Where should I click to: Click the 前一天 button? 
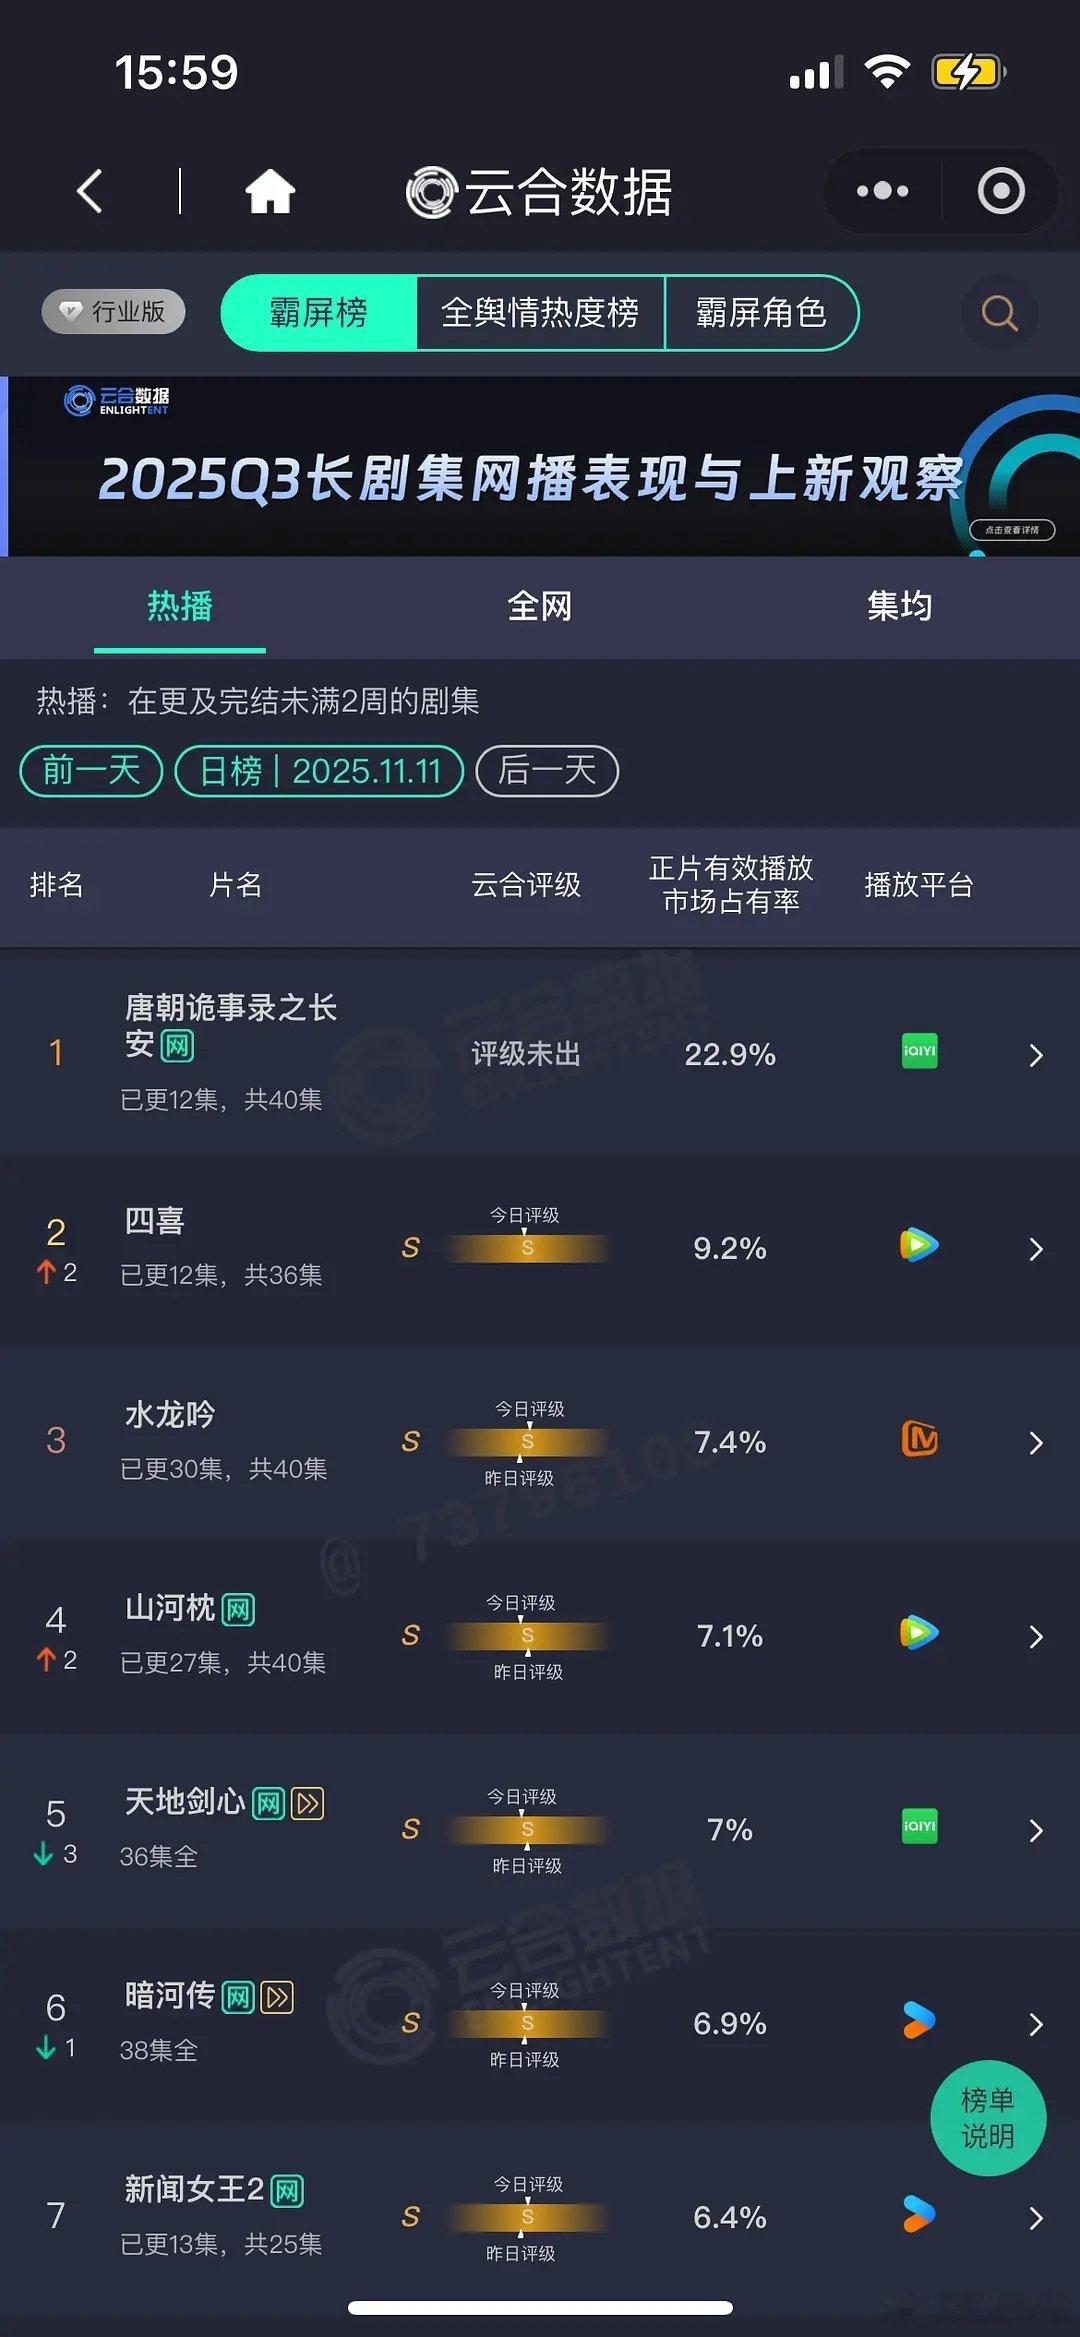point(88,770)
